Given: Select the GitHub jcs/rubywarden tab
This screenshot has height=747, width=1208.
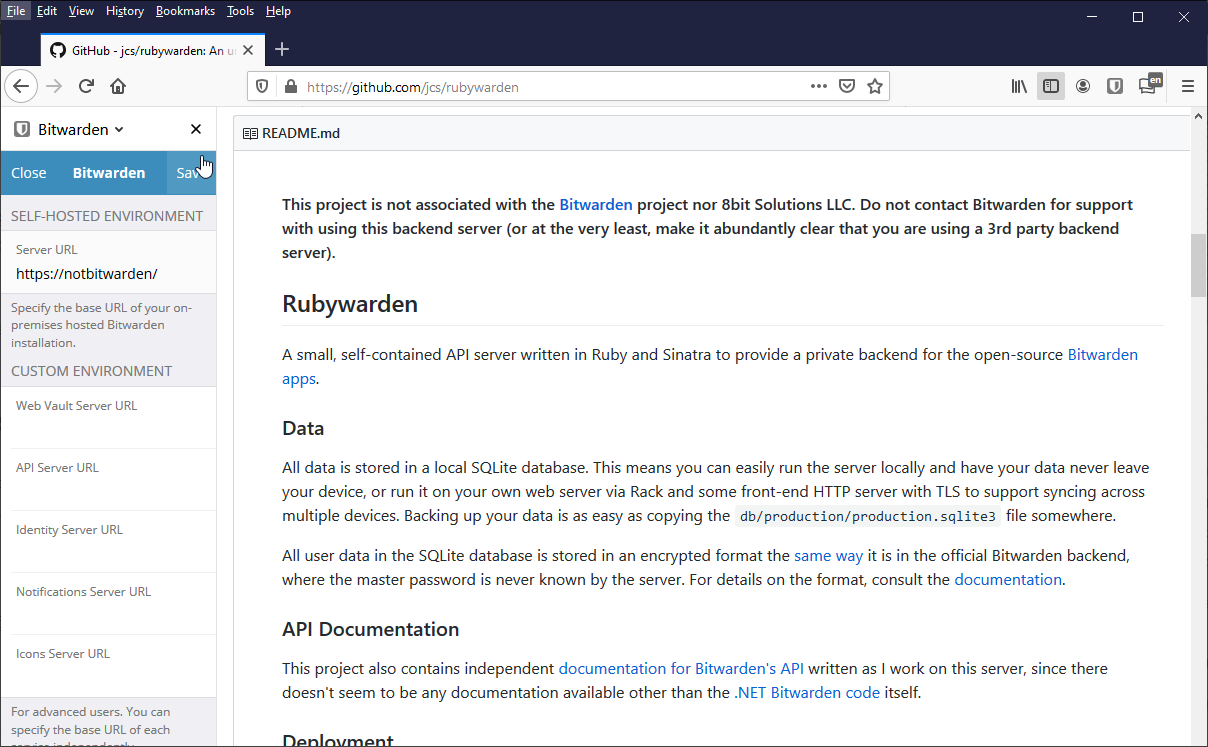Looking at the screenshot, I should coord(152,50).
